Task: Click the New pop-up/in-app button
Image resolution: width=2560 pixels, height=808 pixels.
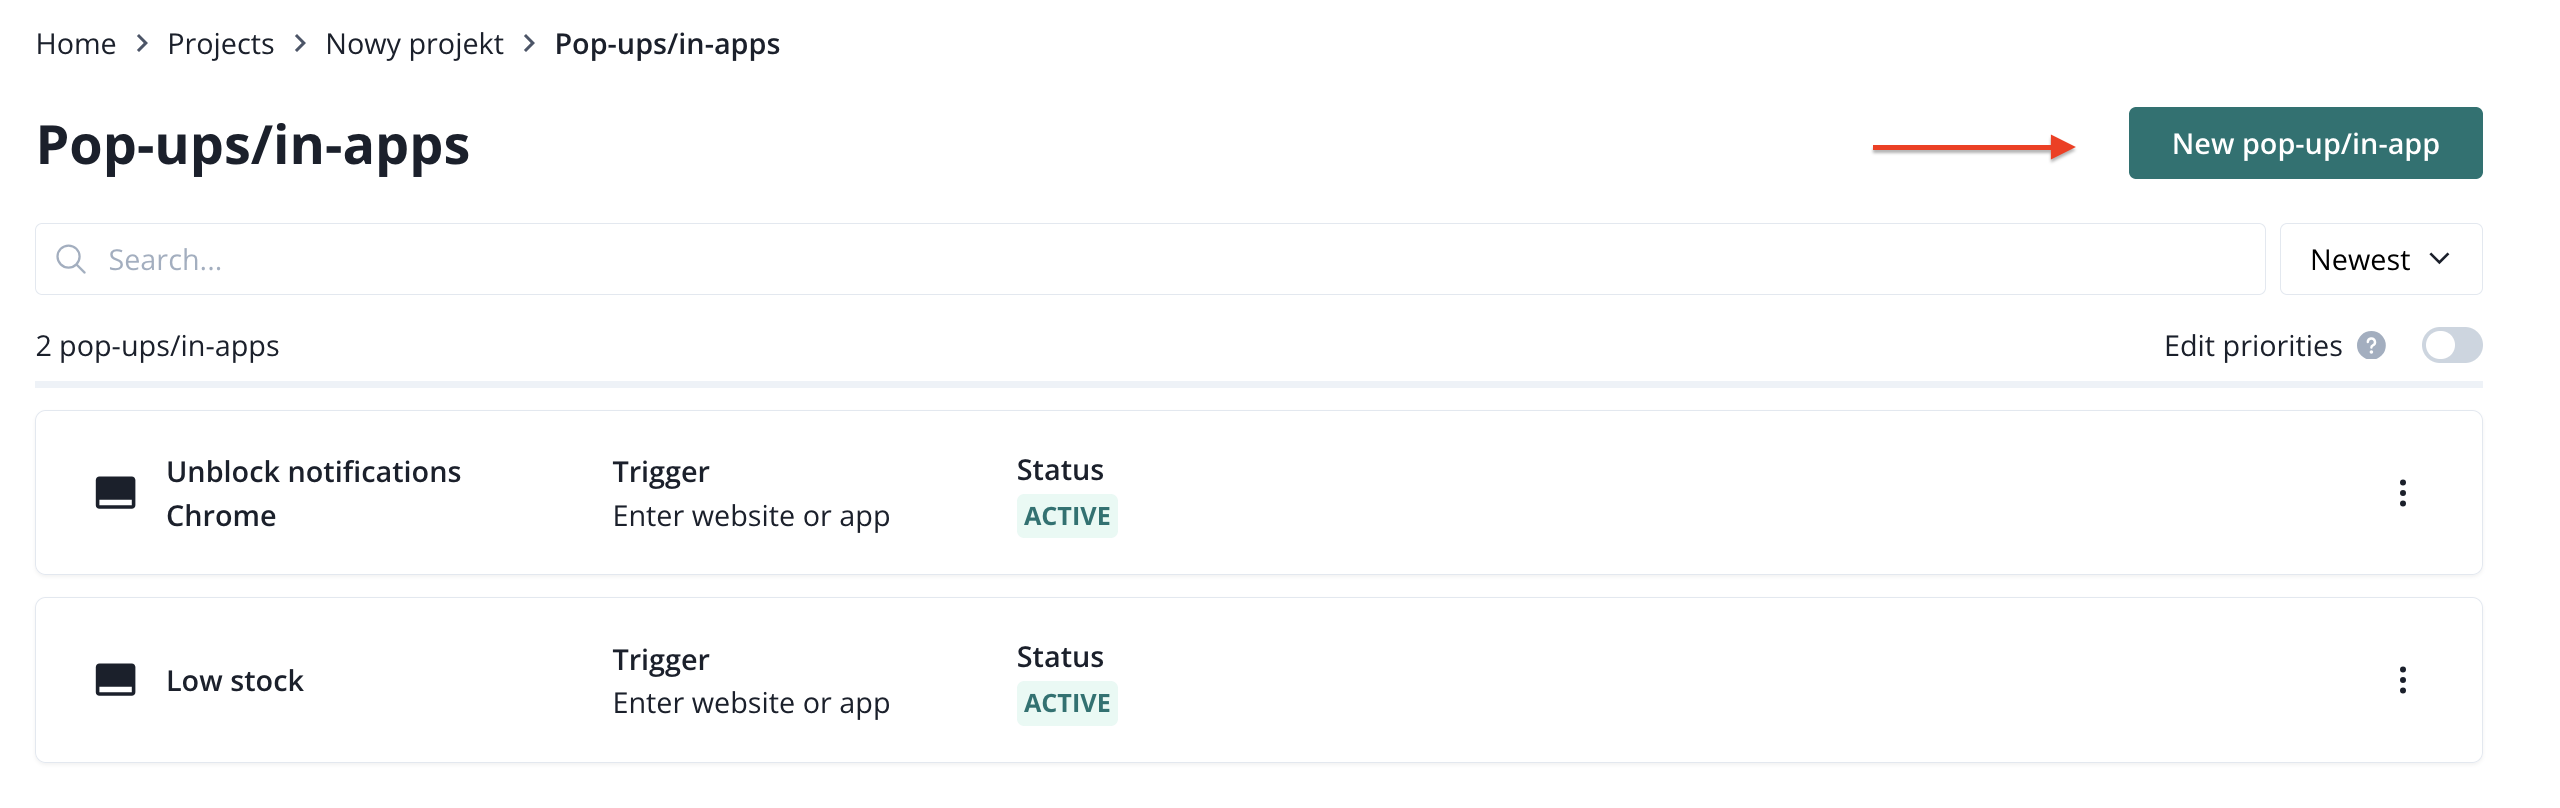Action: 2304,144
